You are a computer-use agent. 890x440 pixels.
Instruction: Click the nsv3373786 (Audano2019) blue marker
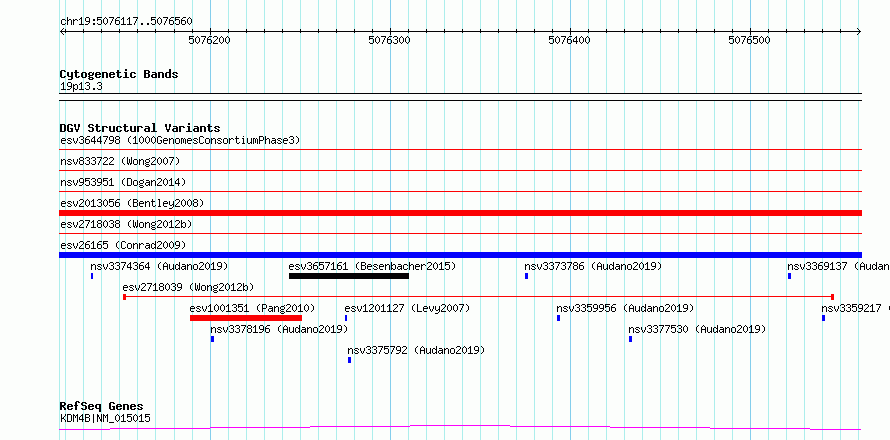tap(526, 276)
